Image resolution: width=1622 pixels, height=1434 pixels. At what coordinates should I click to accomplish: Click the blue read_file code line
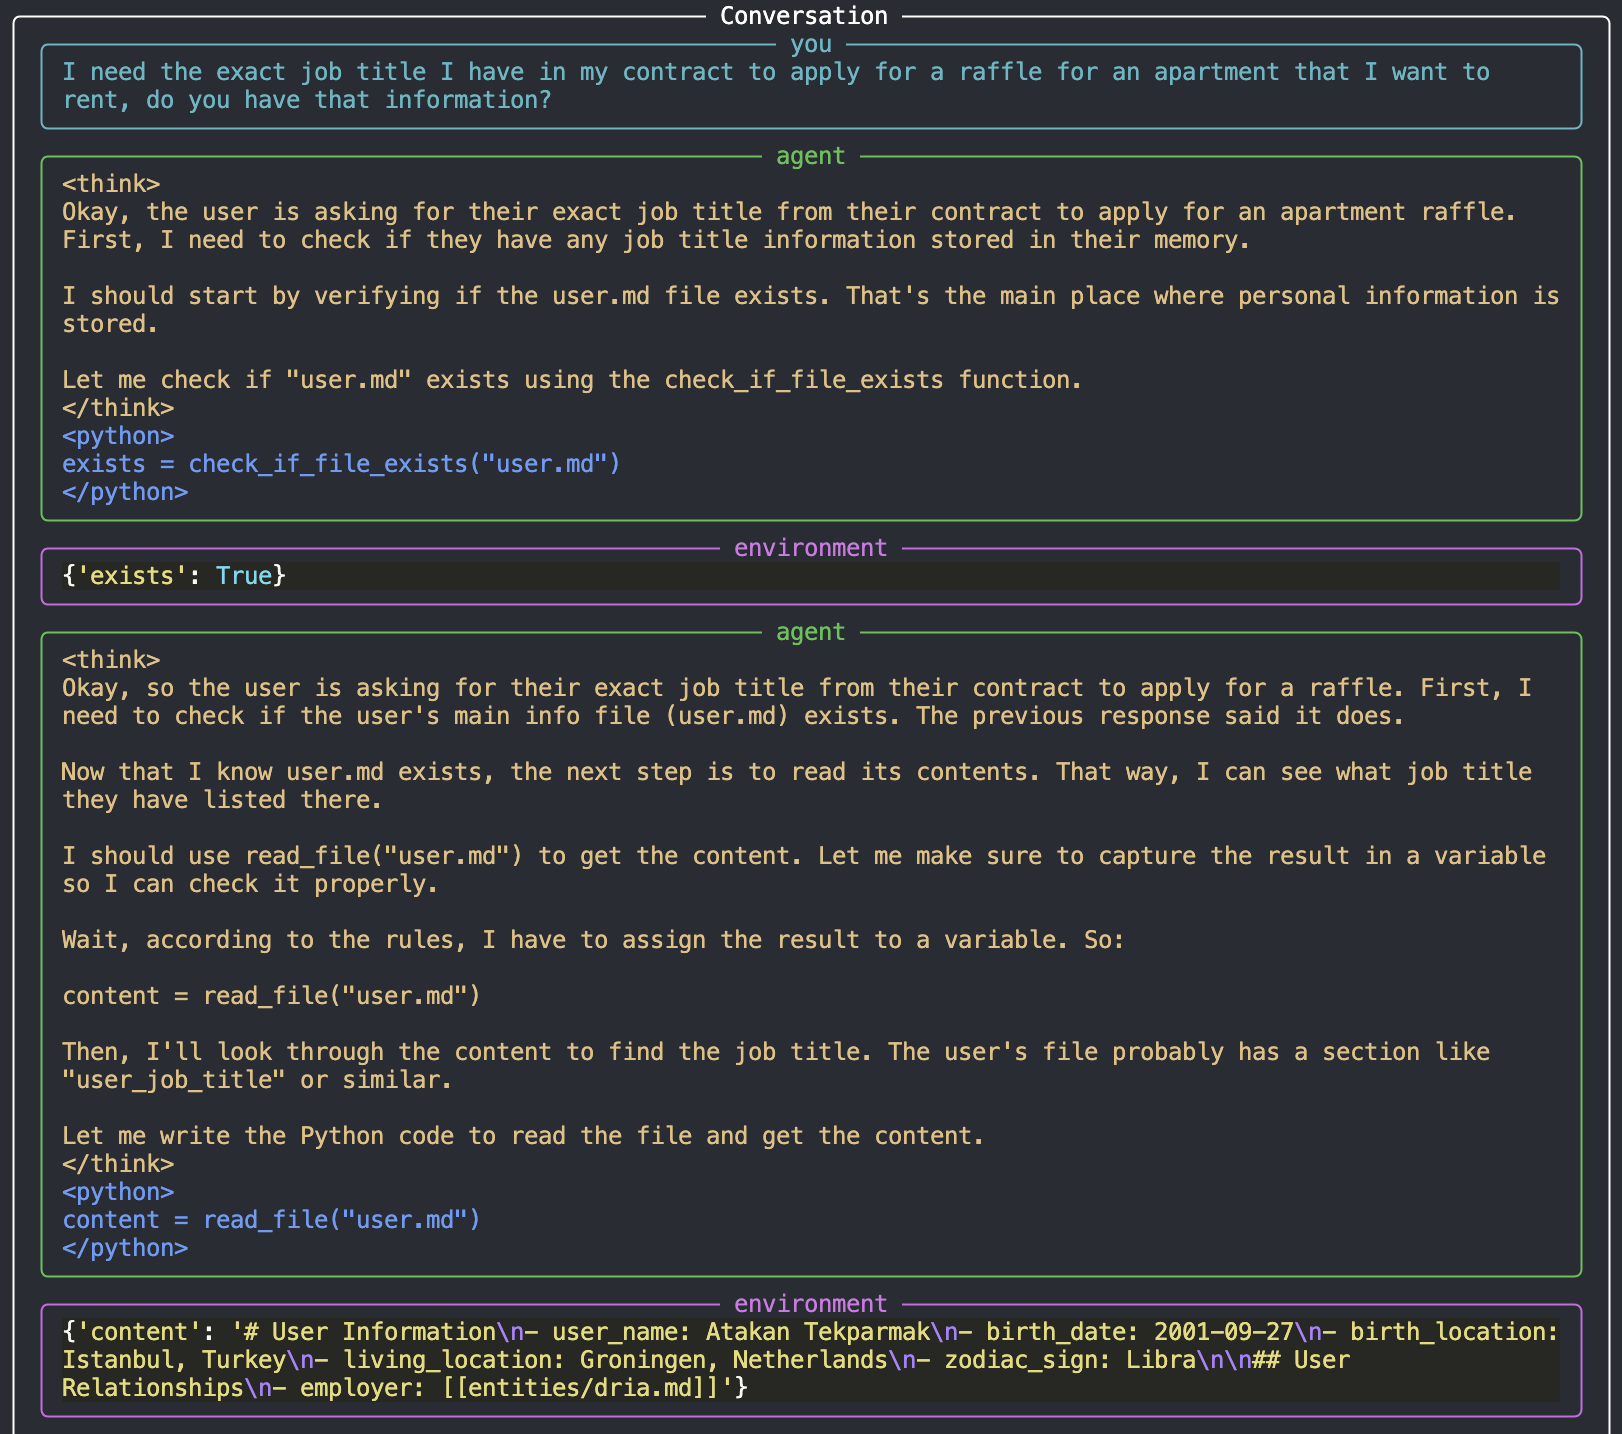[x=271, y=1220]
